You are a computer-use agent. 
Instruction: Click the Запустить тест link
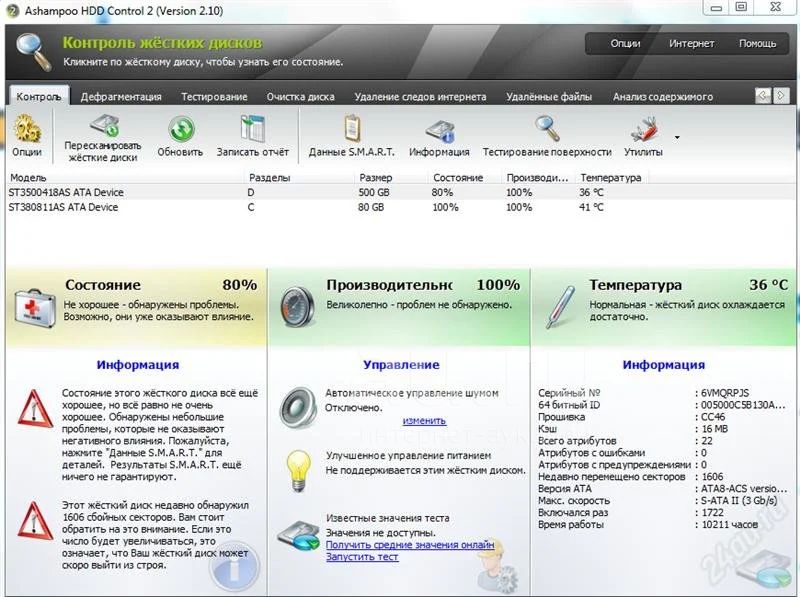(x=362, y=557)
